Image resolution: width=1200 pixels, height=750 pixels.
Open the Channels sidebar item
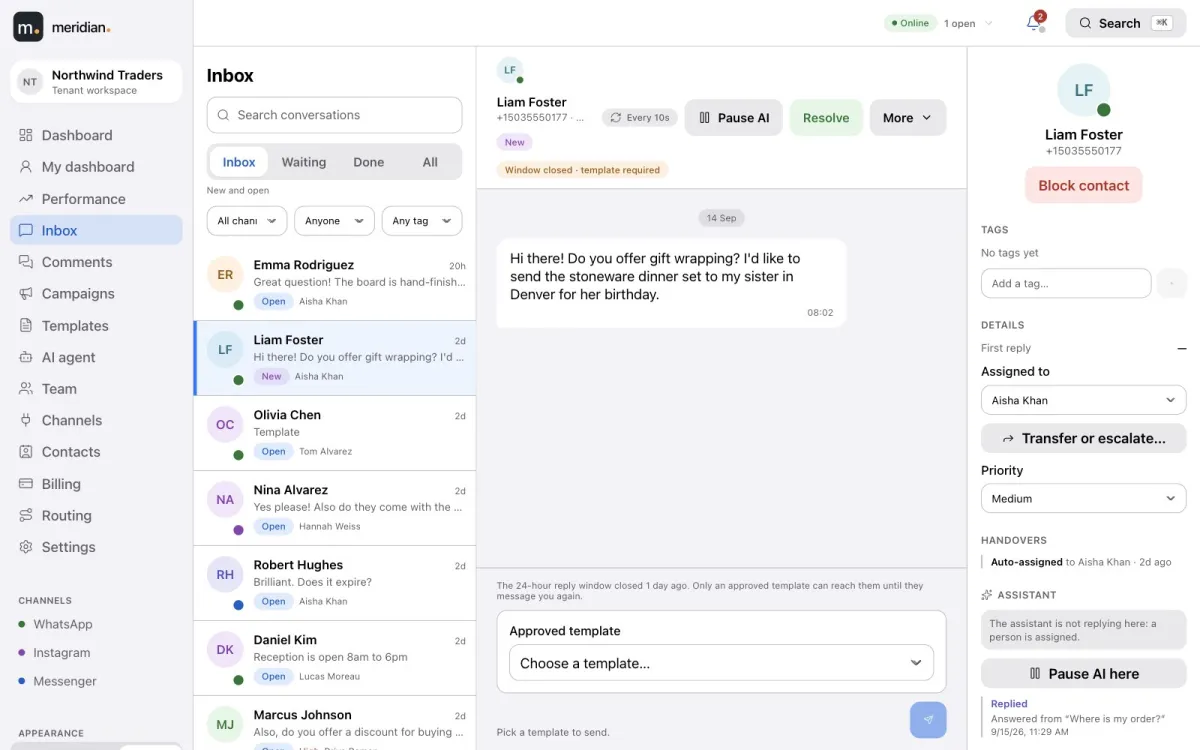(x=96, y=421)
